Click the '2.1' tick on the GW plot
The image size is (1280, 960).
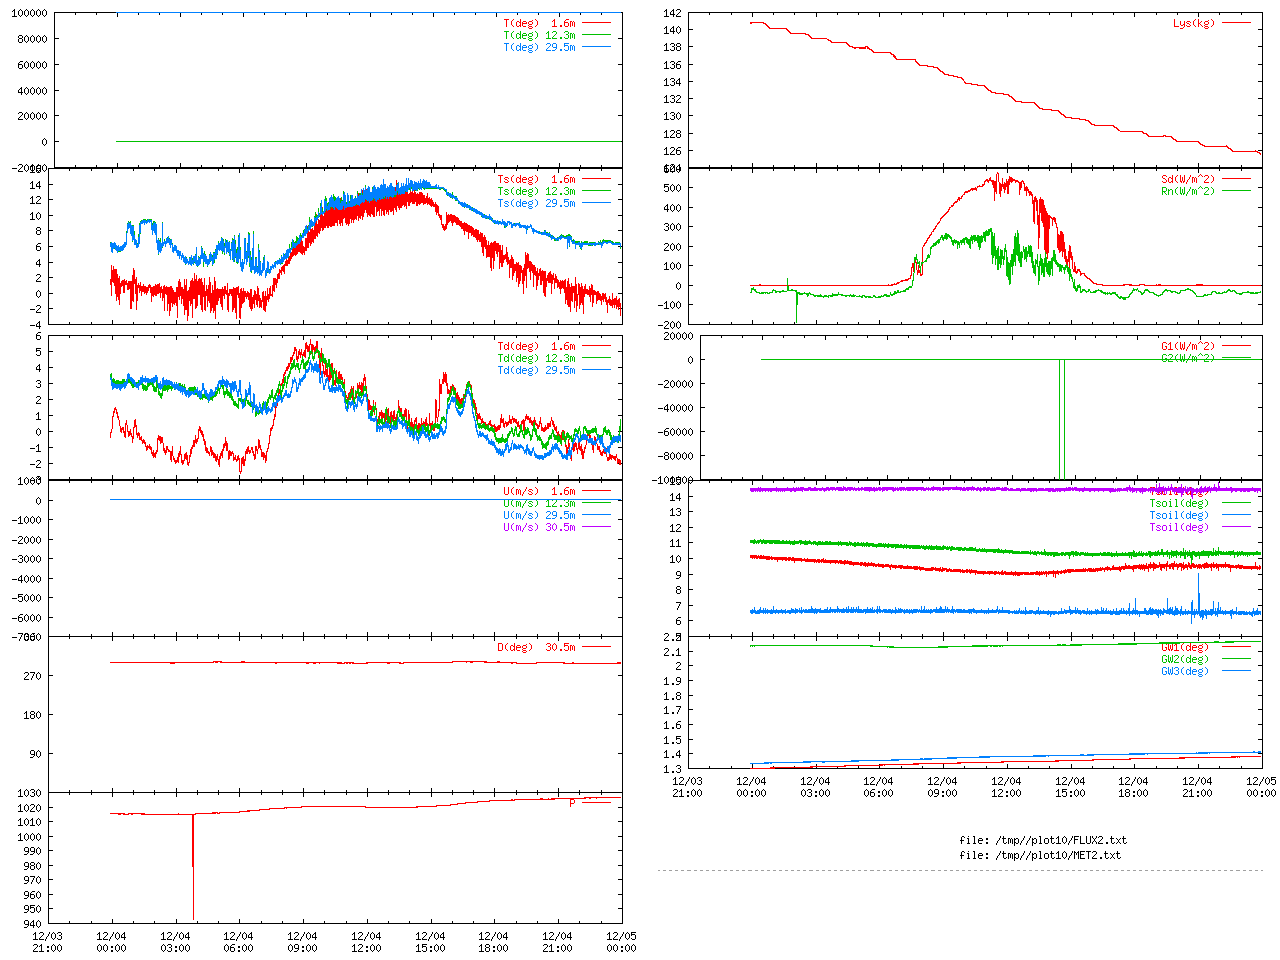[x=672, y=652]
